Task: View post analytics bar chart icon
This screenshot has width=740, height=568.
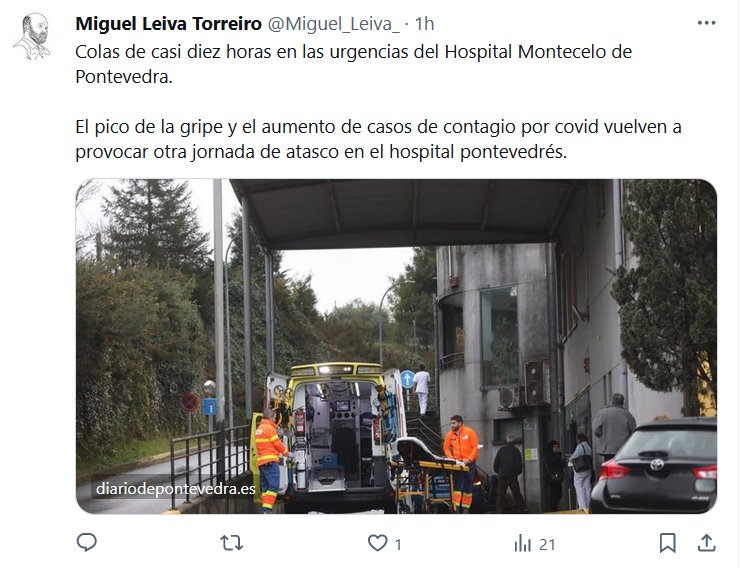Action: (523, 543)
